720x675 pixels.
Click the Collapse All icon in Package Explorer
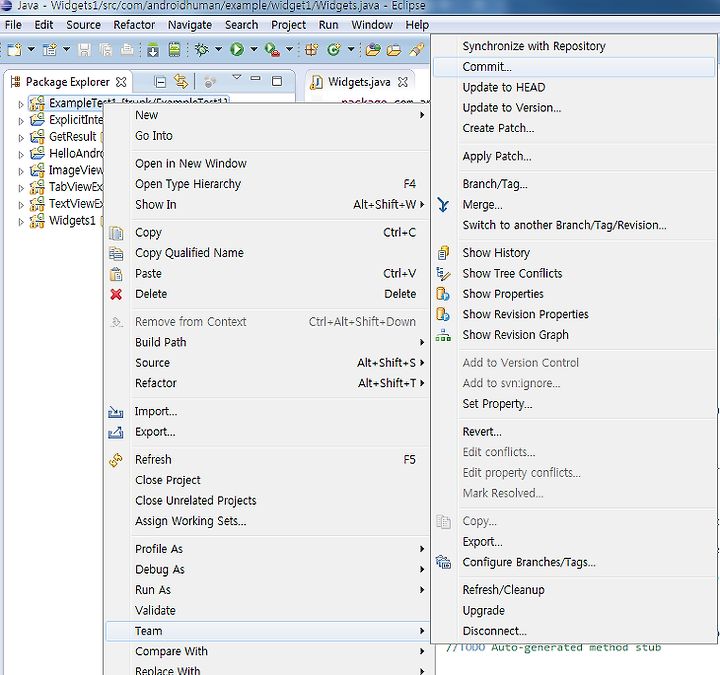coord(160,82)
